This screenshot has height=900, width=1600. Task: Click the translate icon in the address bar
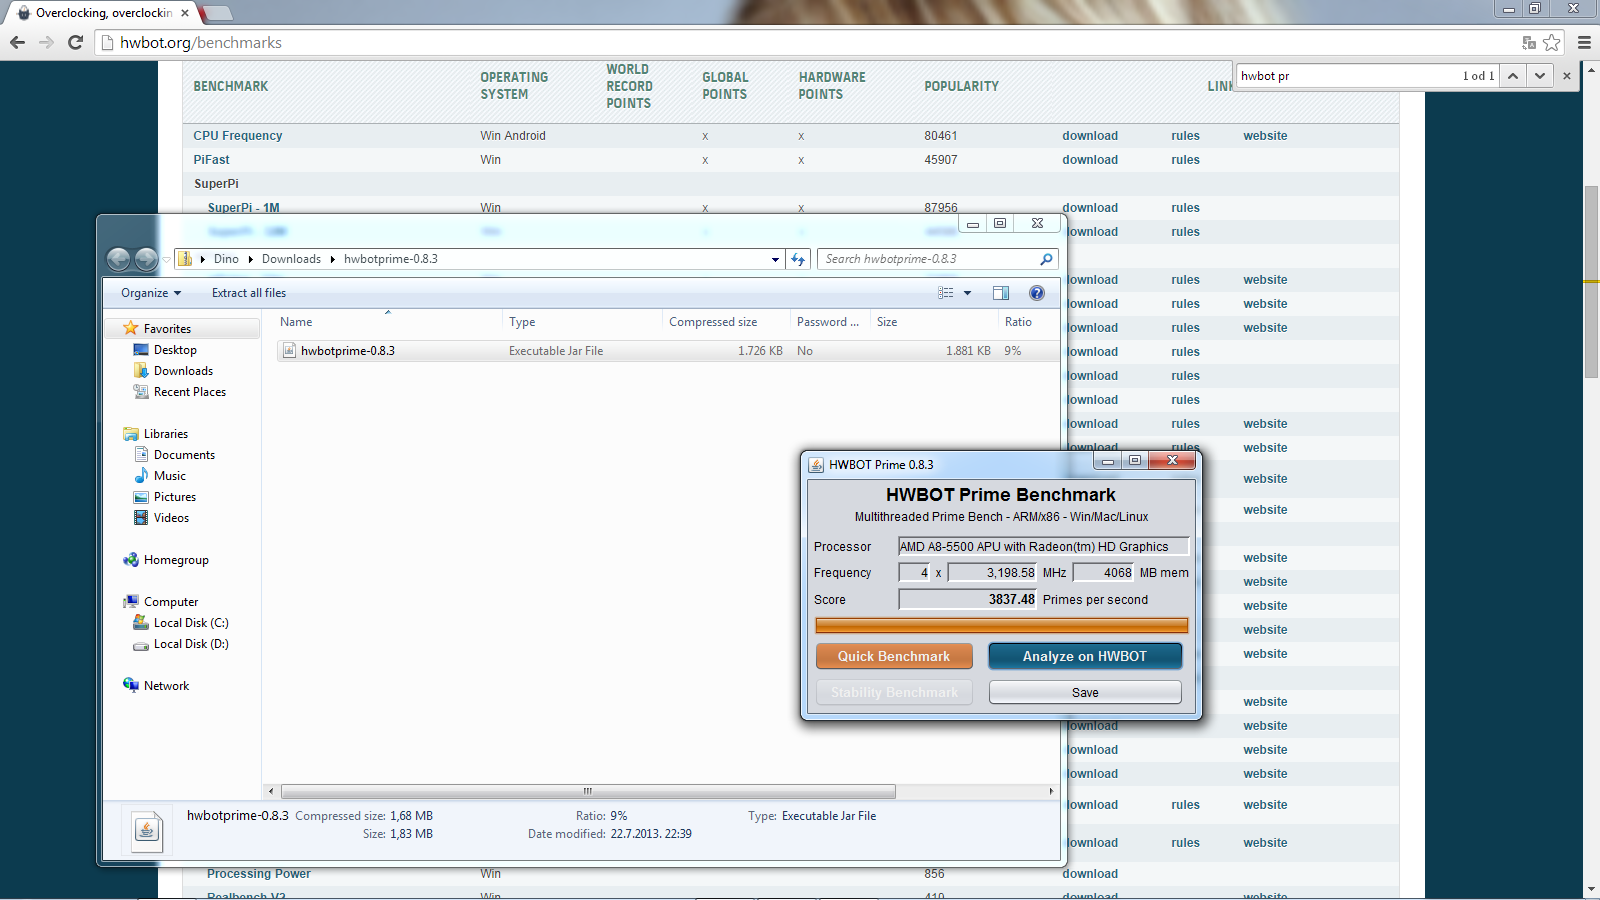(x=1529, y=42)
